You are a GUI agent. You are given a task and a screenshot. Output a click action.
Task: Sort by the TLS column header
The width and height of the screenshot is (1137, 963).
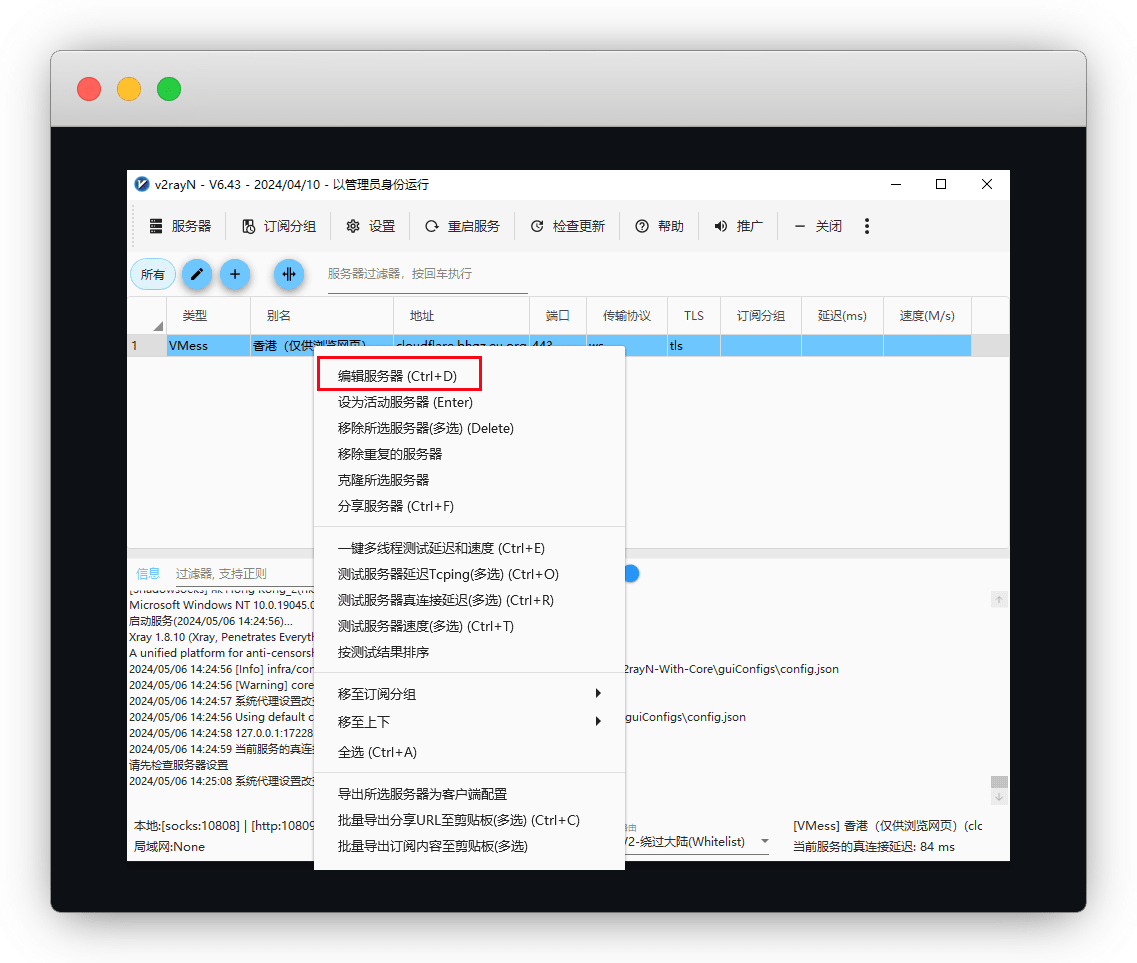coord(694,316)
